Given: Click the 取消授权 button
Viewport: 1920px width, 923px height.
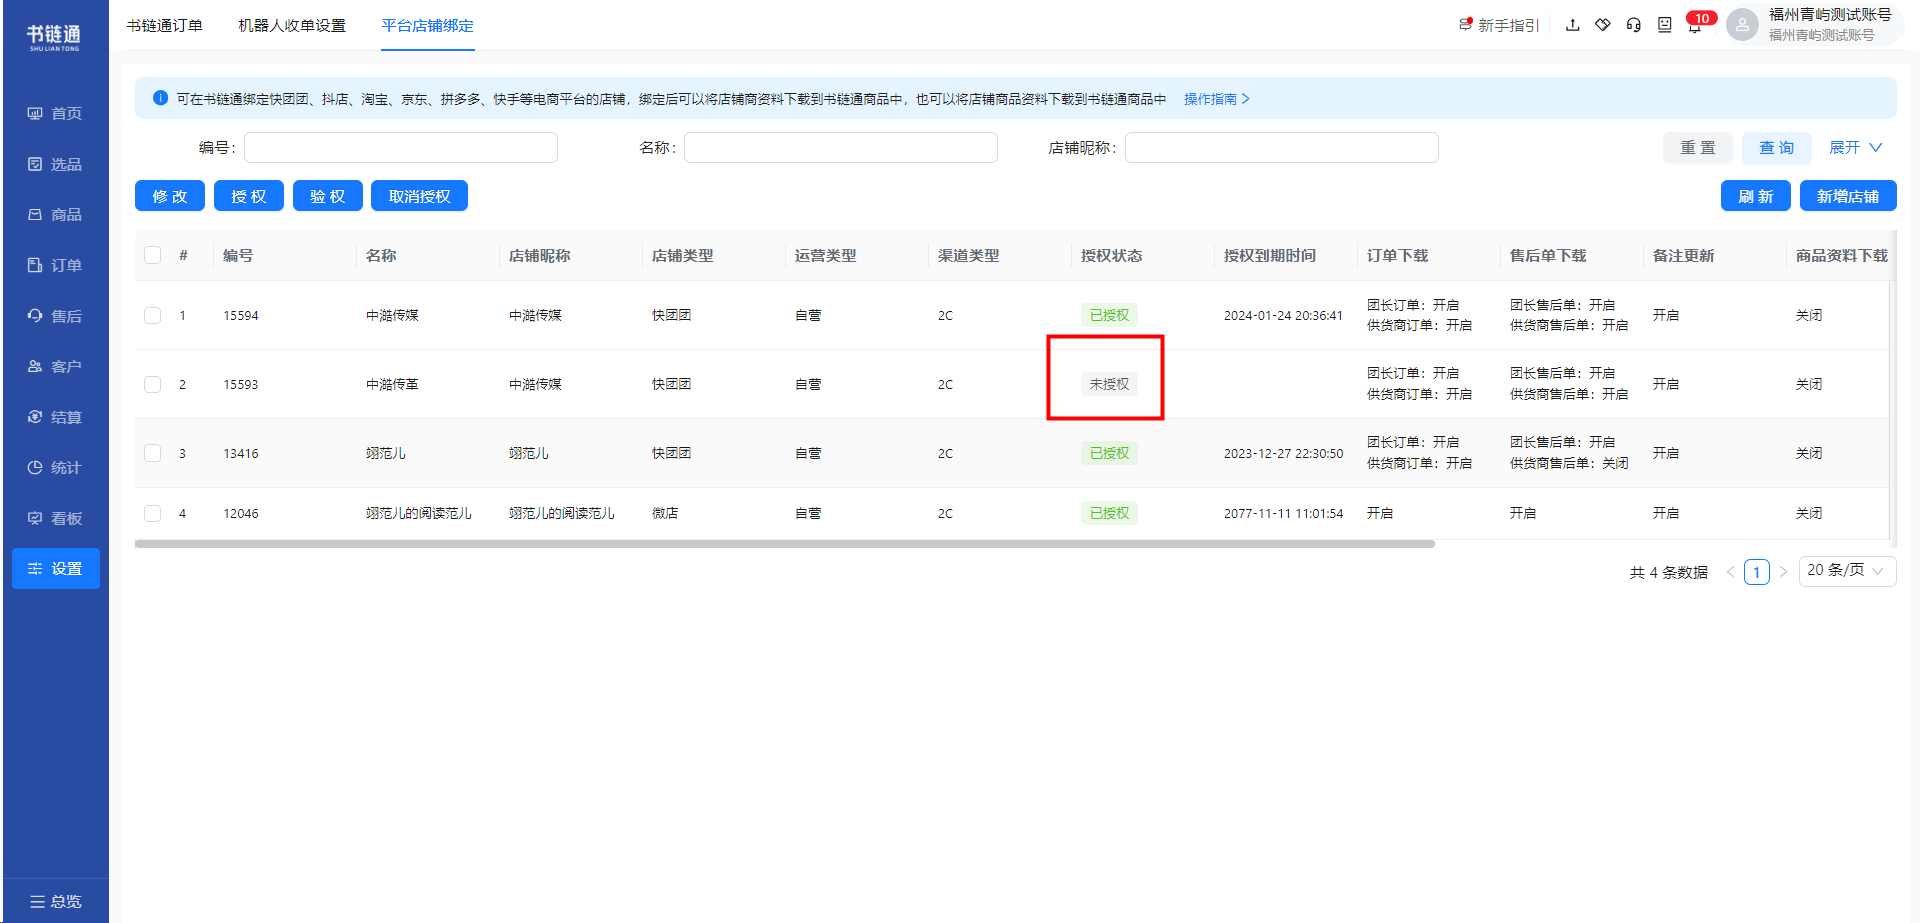Looking at the screenshot, I should (419, 196).
